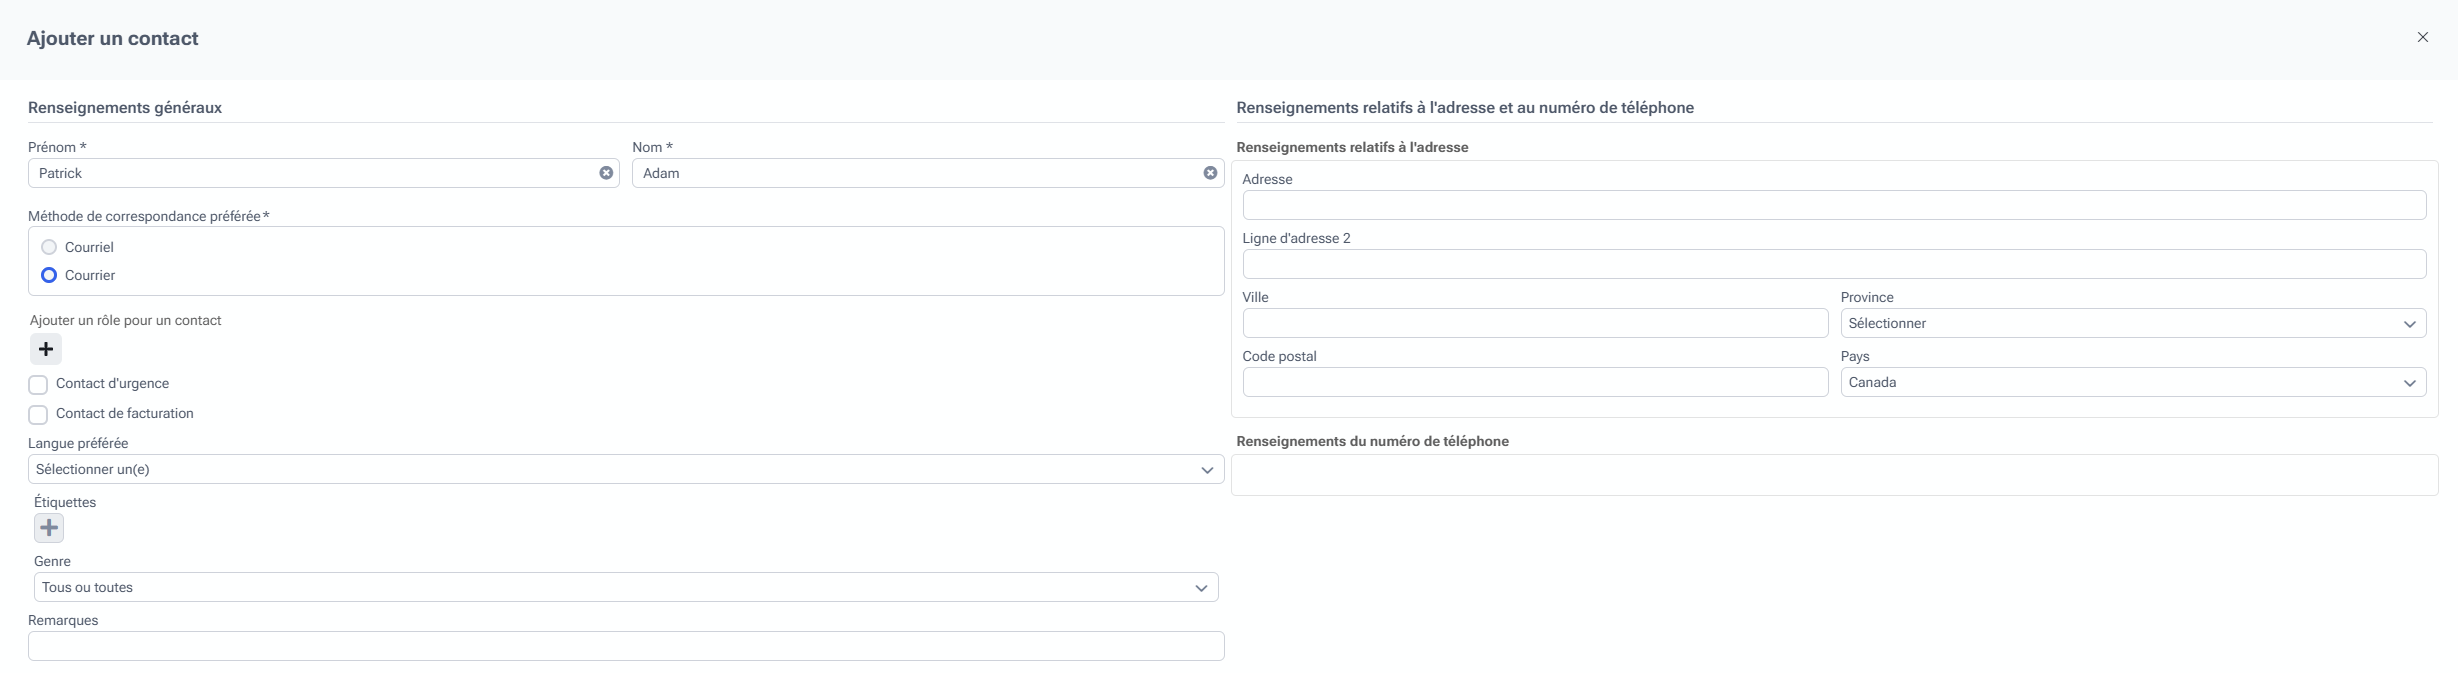Enable the Contact de facturation checkbox
2458x673 pixels.
[38, 415]
